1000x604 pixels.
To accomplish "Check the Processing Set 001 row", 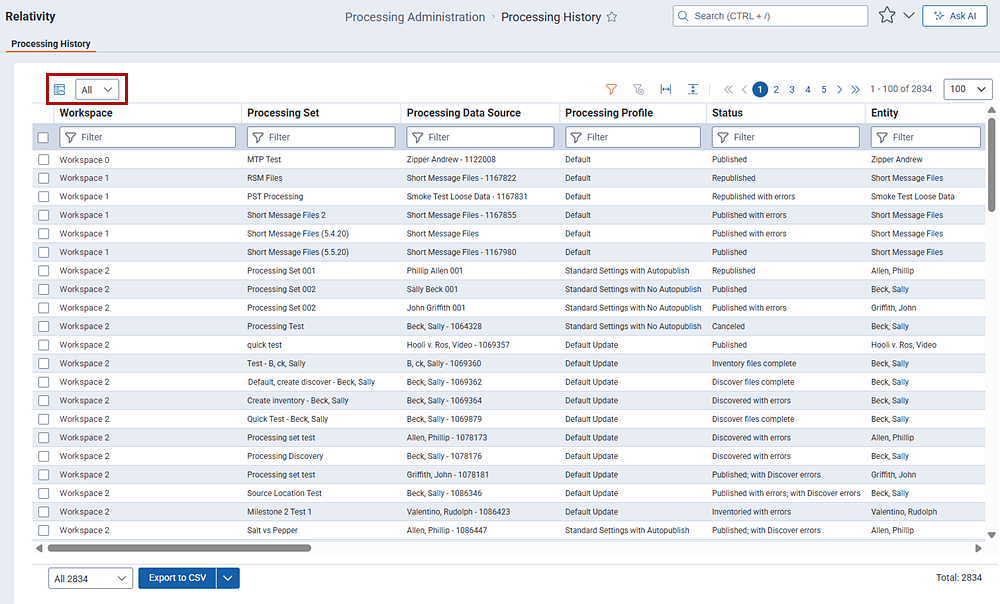I will pyautogui.click(x=43, y=270).
